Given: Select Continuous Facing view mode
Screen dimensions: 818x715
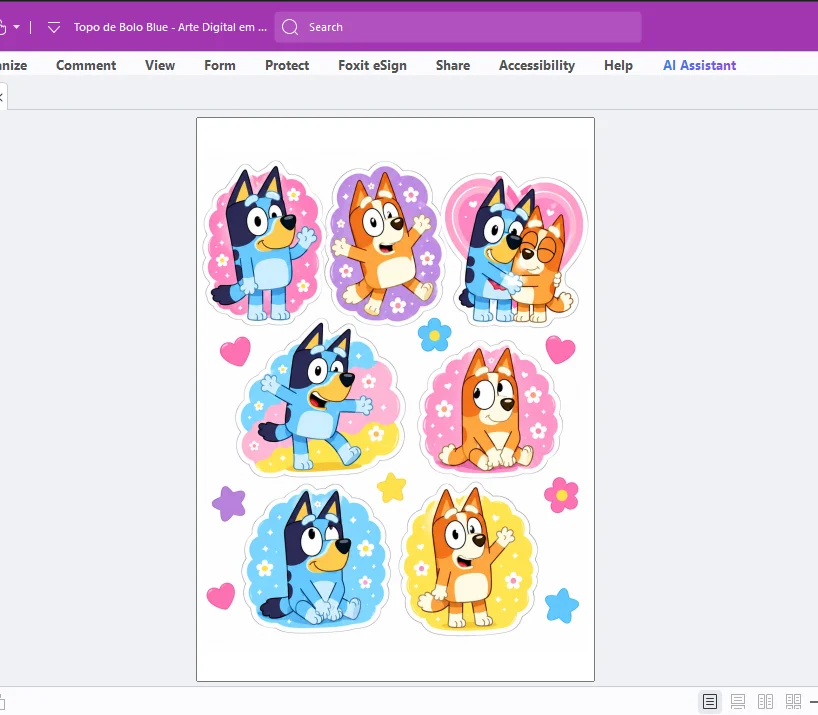Looking at the screenshot, I should tap(793, 701).
